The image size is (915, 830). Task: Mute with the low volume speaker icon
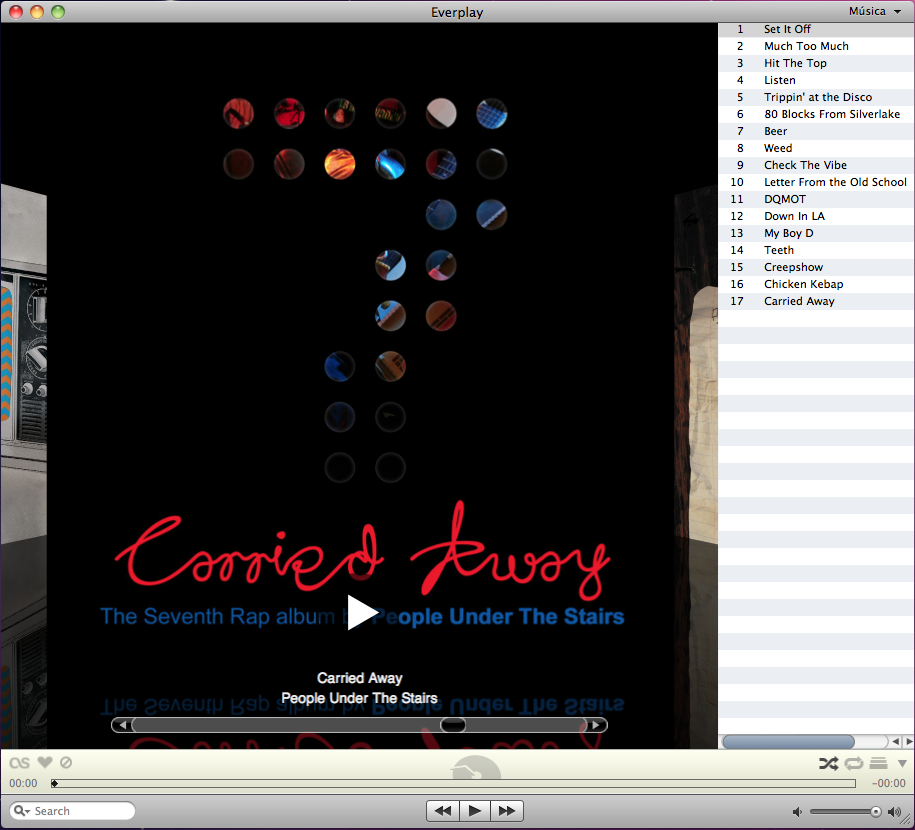[x=797, y=811]
